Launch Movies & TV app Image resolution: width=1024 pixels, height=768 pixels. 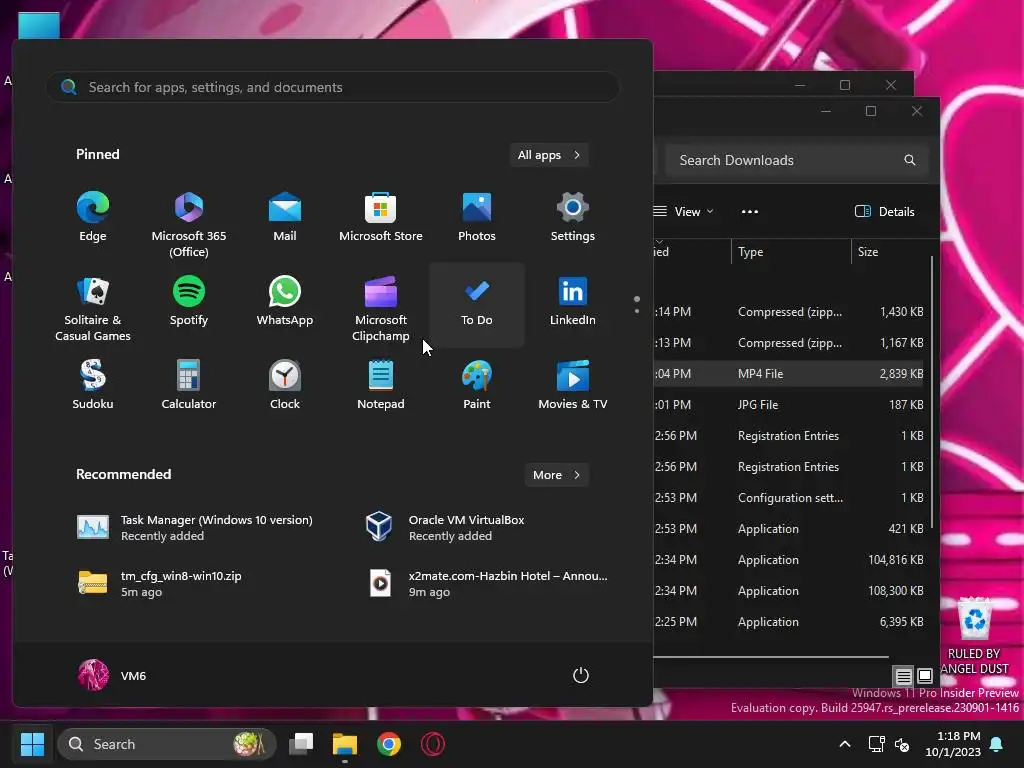point(573,385)
